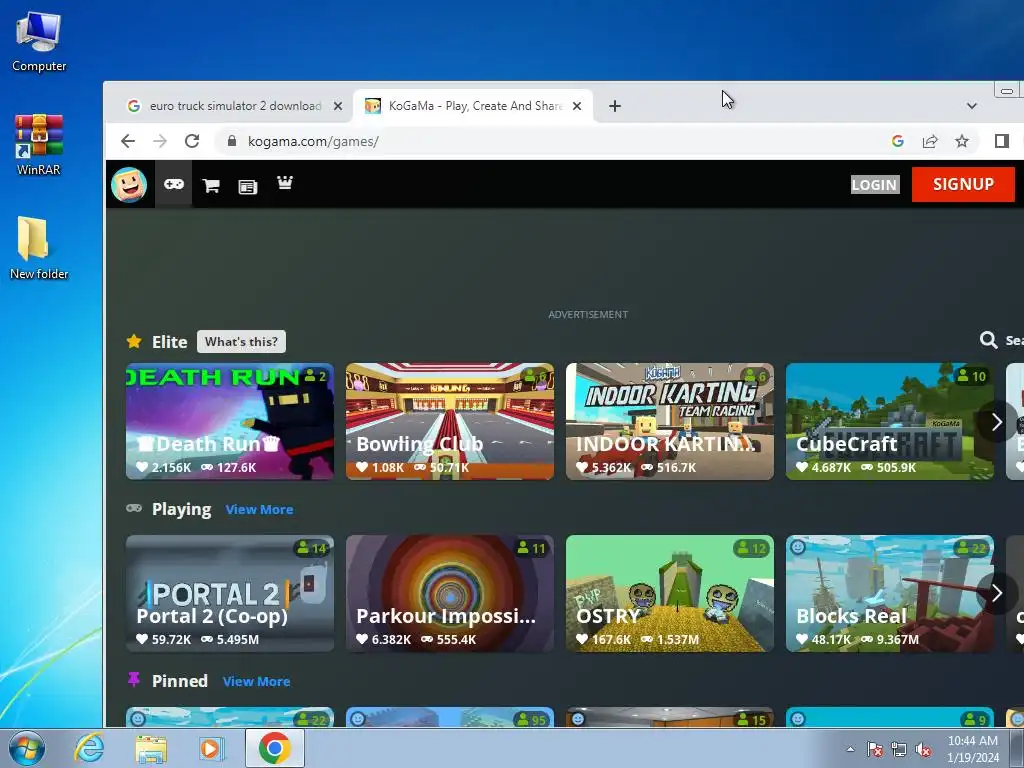The image size is (1024, 768).
Task: Select the Computer desktop icon
Action: pyautogui.click(x=39, y=42)
